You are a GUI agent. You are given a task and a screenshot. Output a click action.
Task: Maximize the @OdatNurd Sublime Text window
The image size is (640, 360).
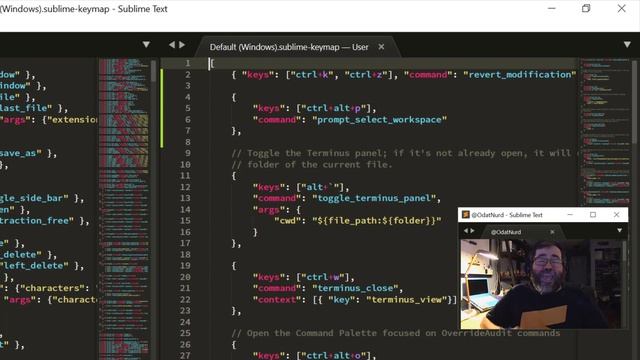(x=593, y=214)
